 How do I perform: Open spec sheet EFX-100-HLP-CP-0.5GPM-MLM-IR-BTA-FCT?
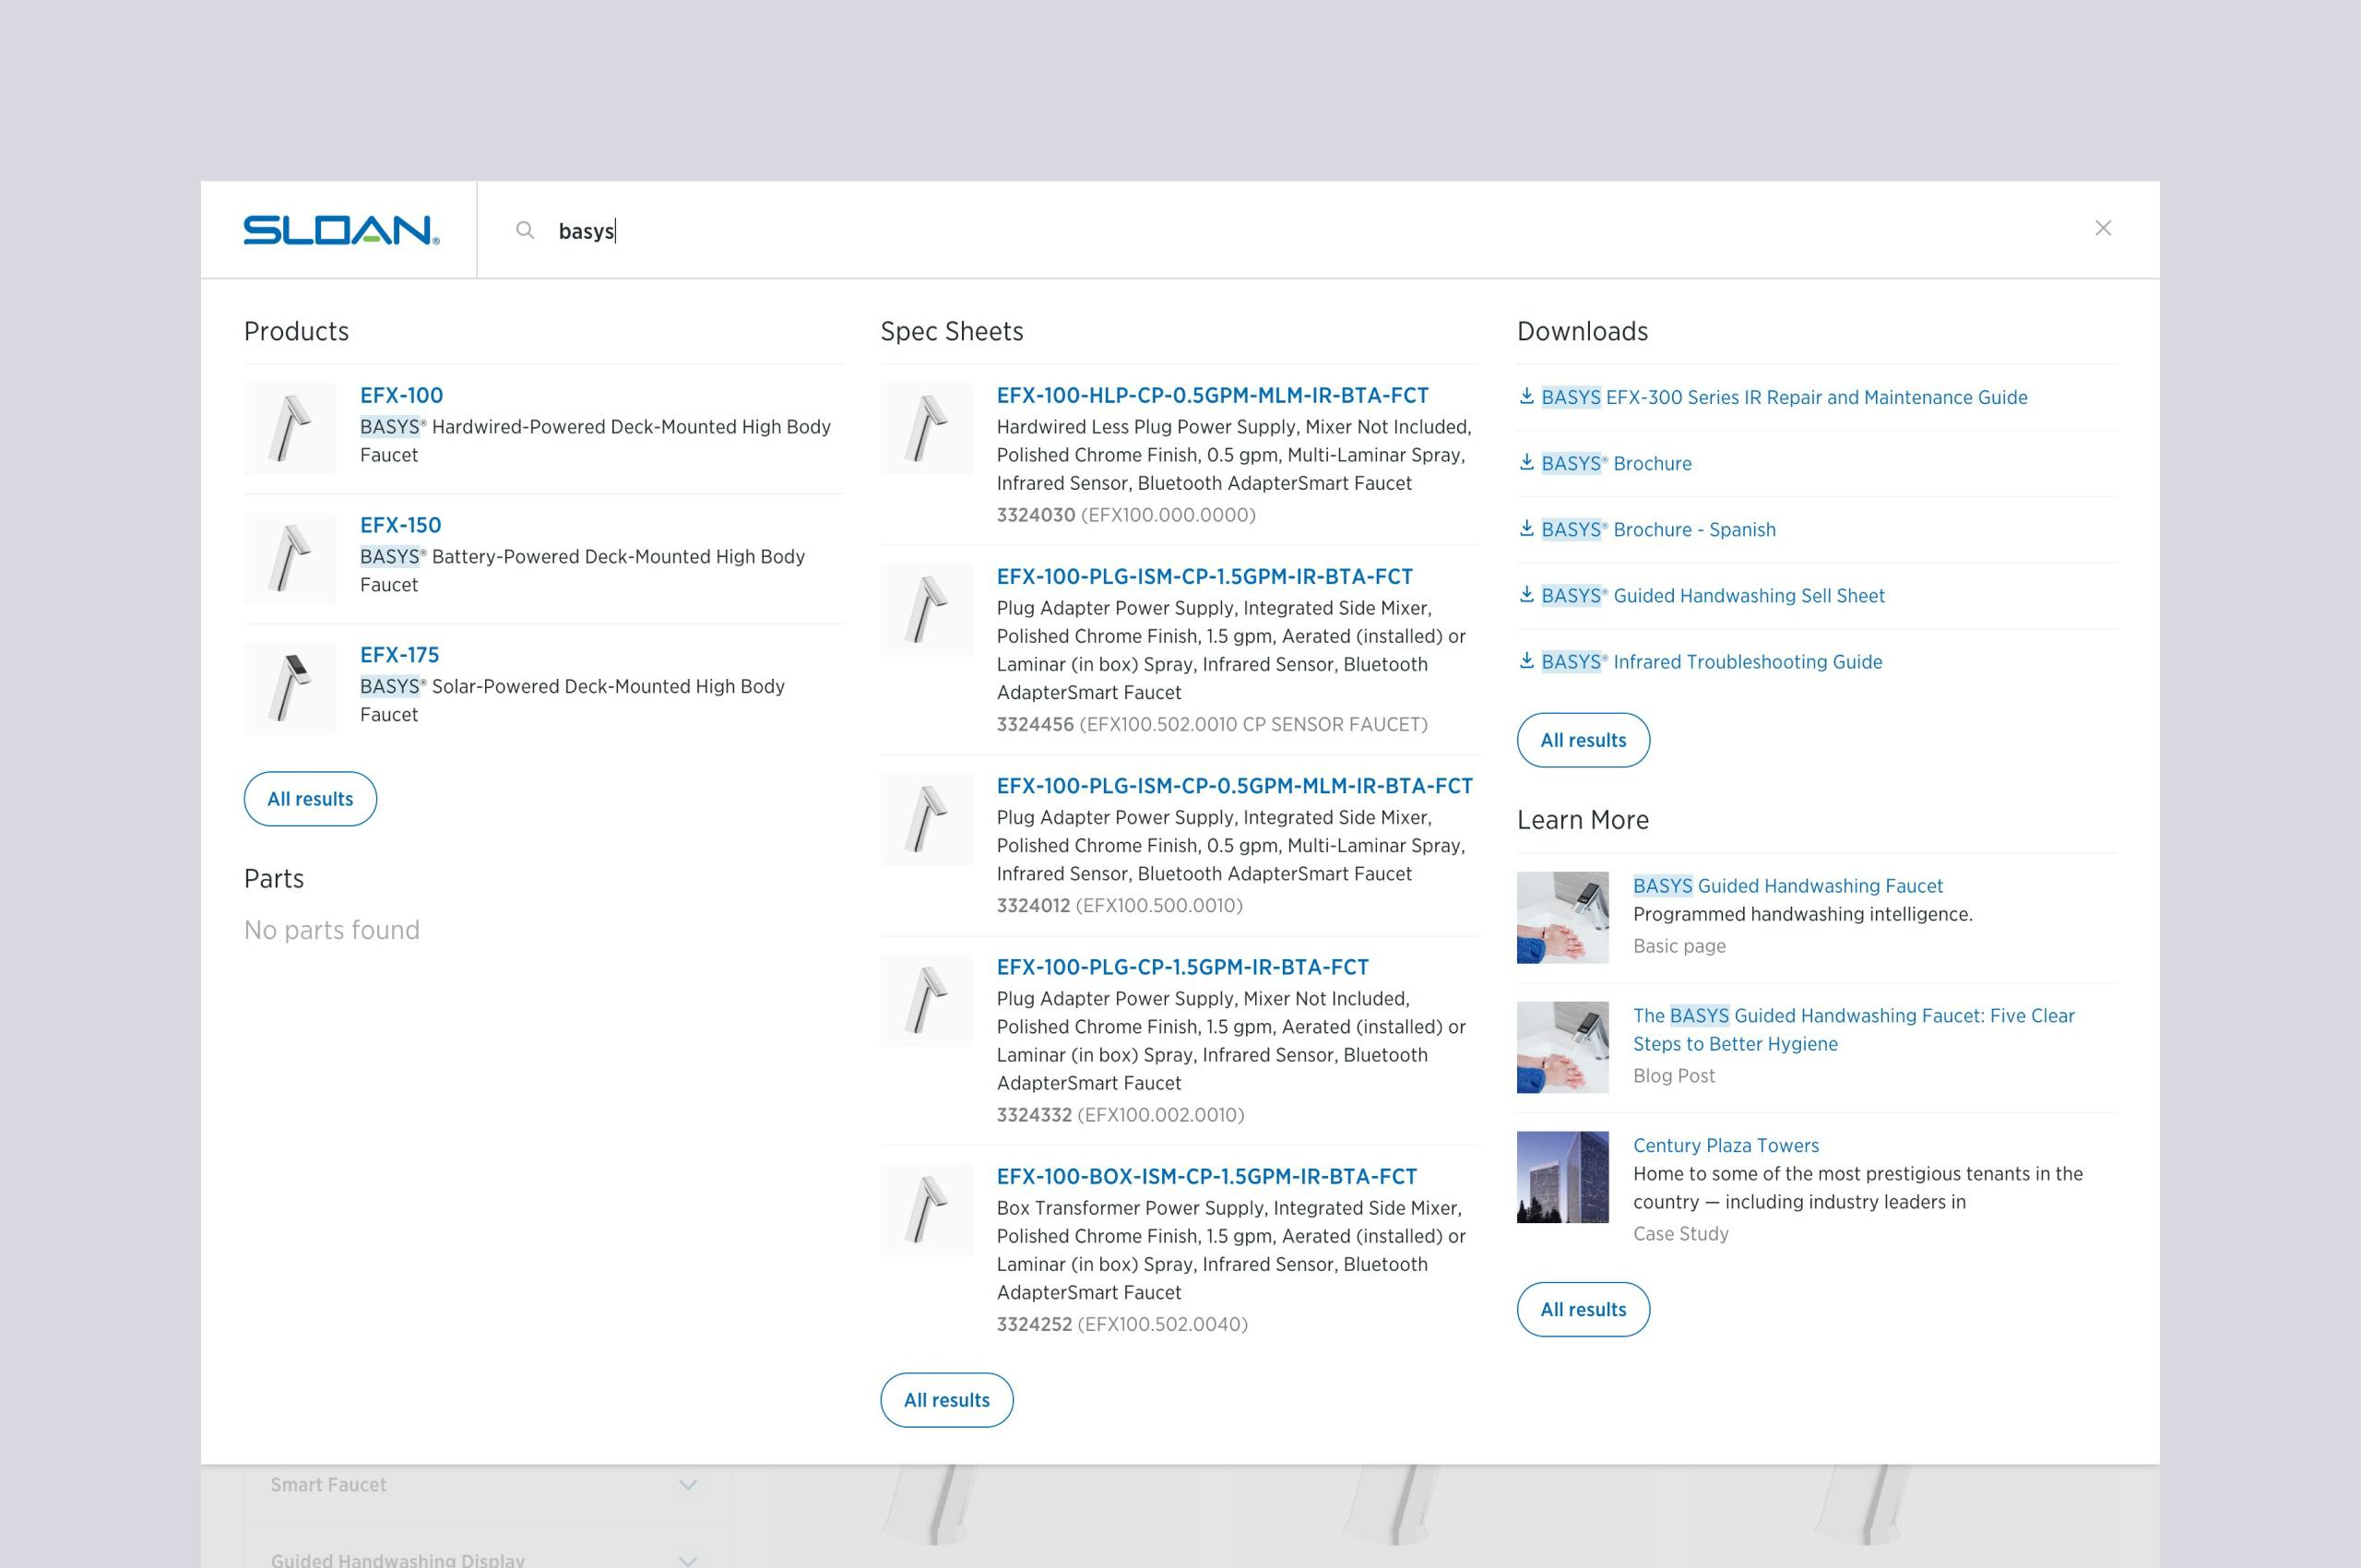1212,395
